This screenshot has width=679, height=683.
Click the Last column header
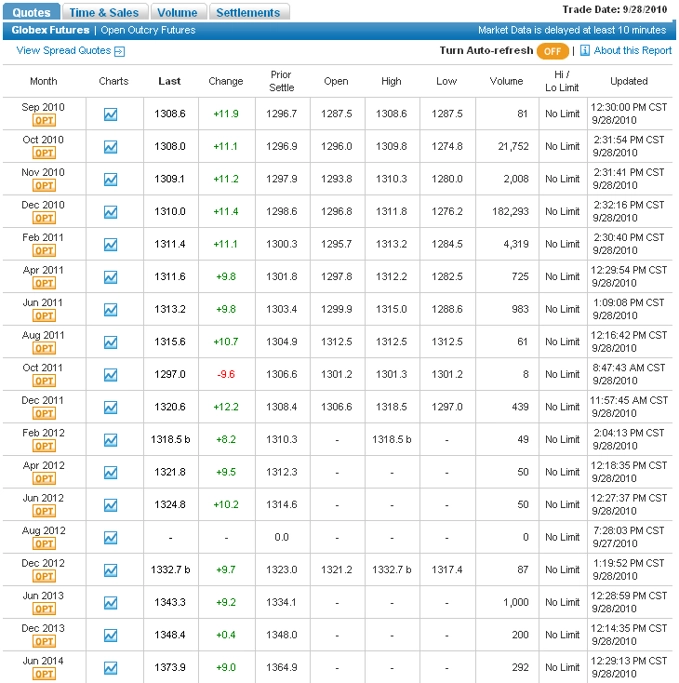point(170,81)
